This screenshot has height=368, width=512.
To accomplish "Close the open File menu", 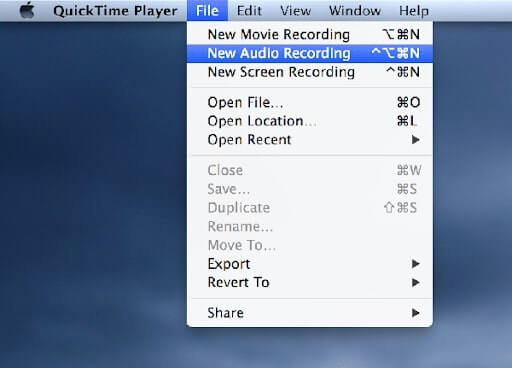I will tap(207, 11).
